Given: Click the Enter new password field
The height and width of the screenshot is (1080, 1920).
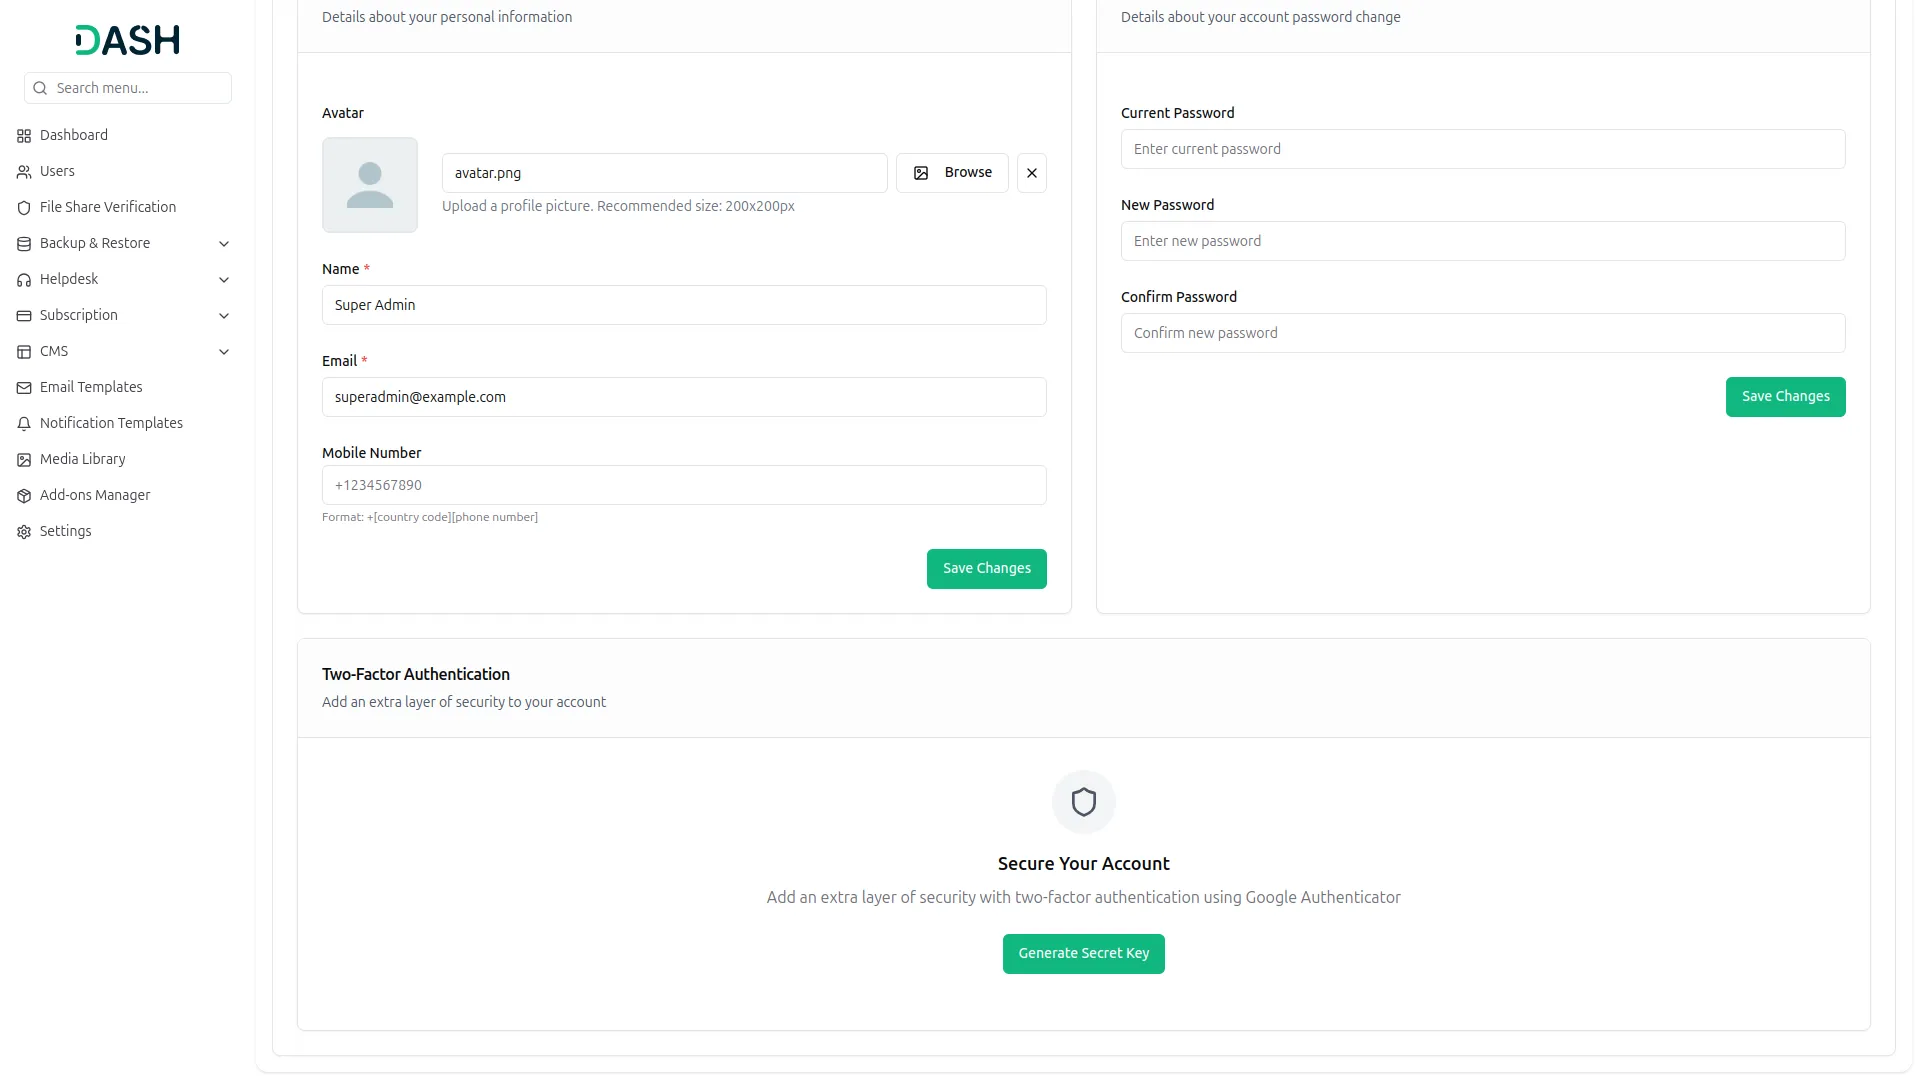Looking at the screenshot, I should (1483, 241).
